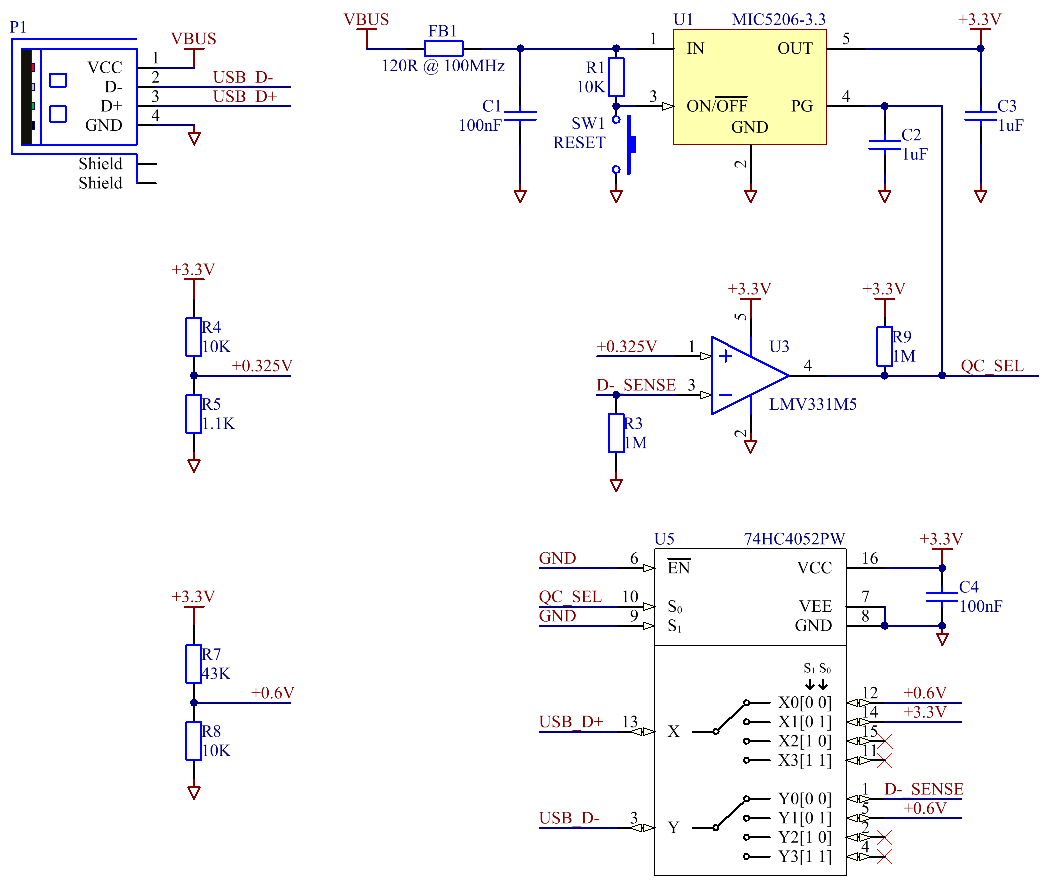Click the Y2[1 0] channel label
The image size is (1050, 884).
[805, 838]
